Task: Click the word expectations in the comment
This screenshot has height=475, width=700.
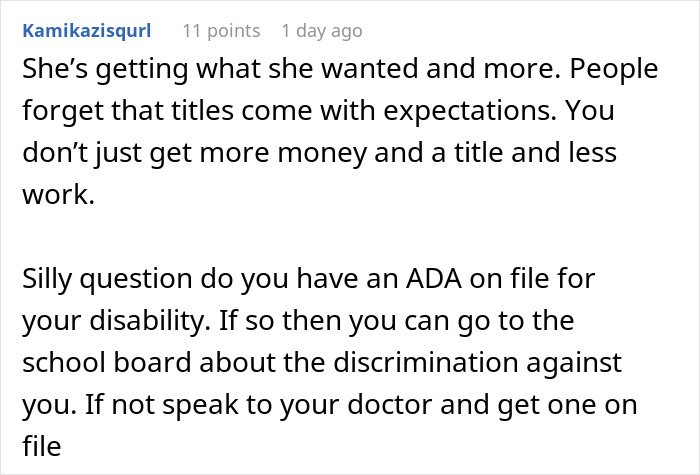Action: tap(470, 111)
